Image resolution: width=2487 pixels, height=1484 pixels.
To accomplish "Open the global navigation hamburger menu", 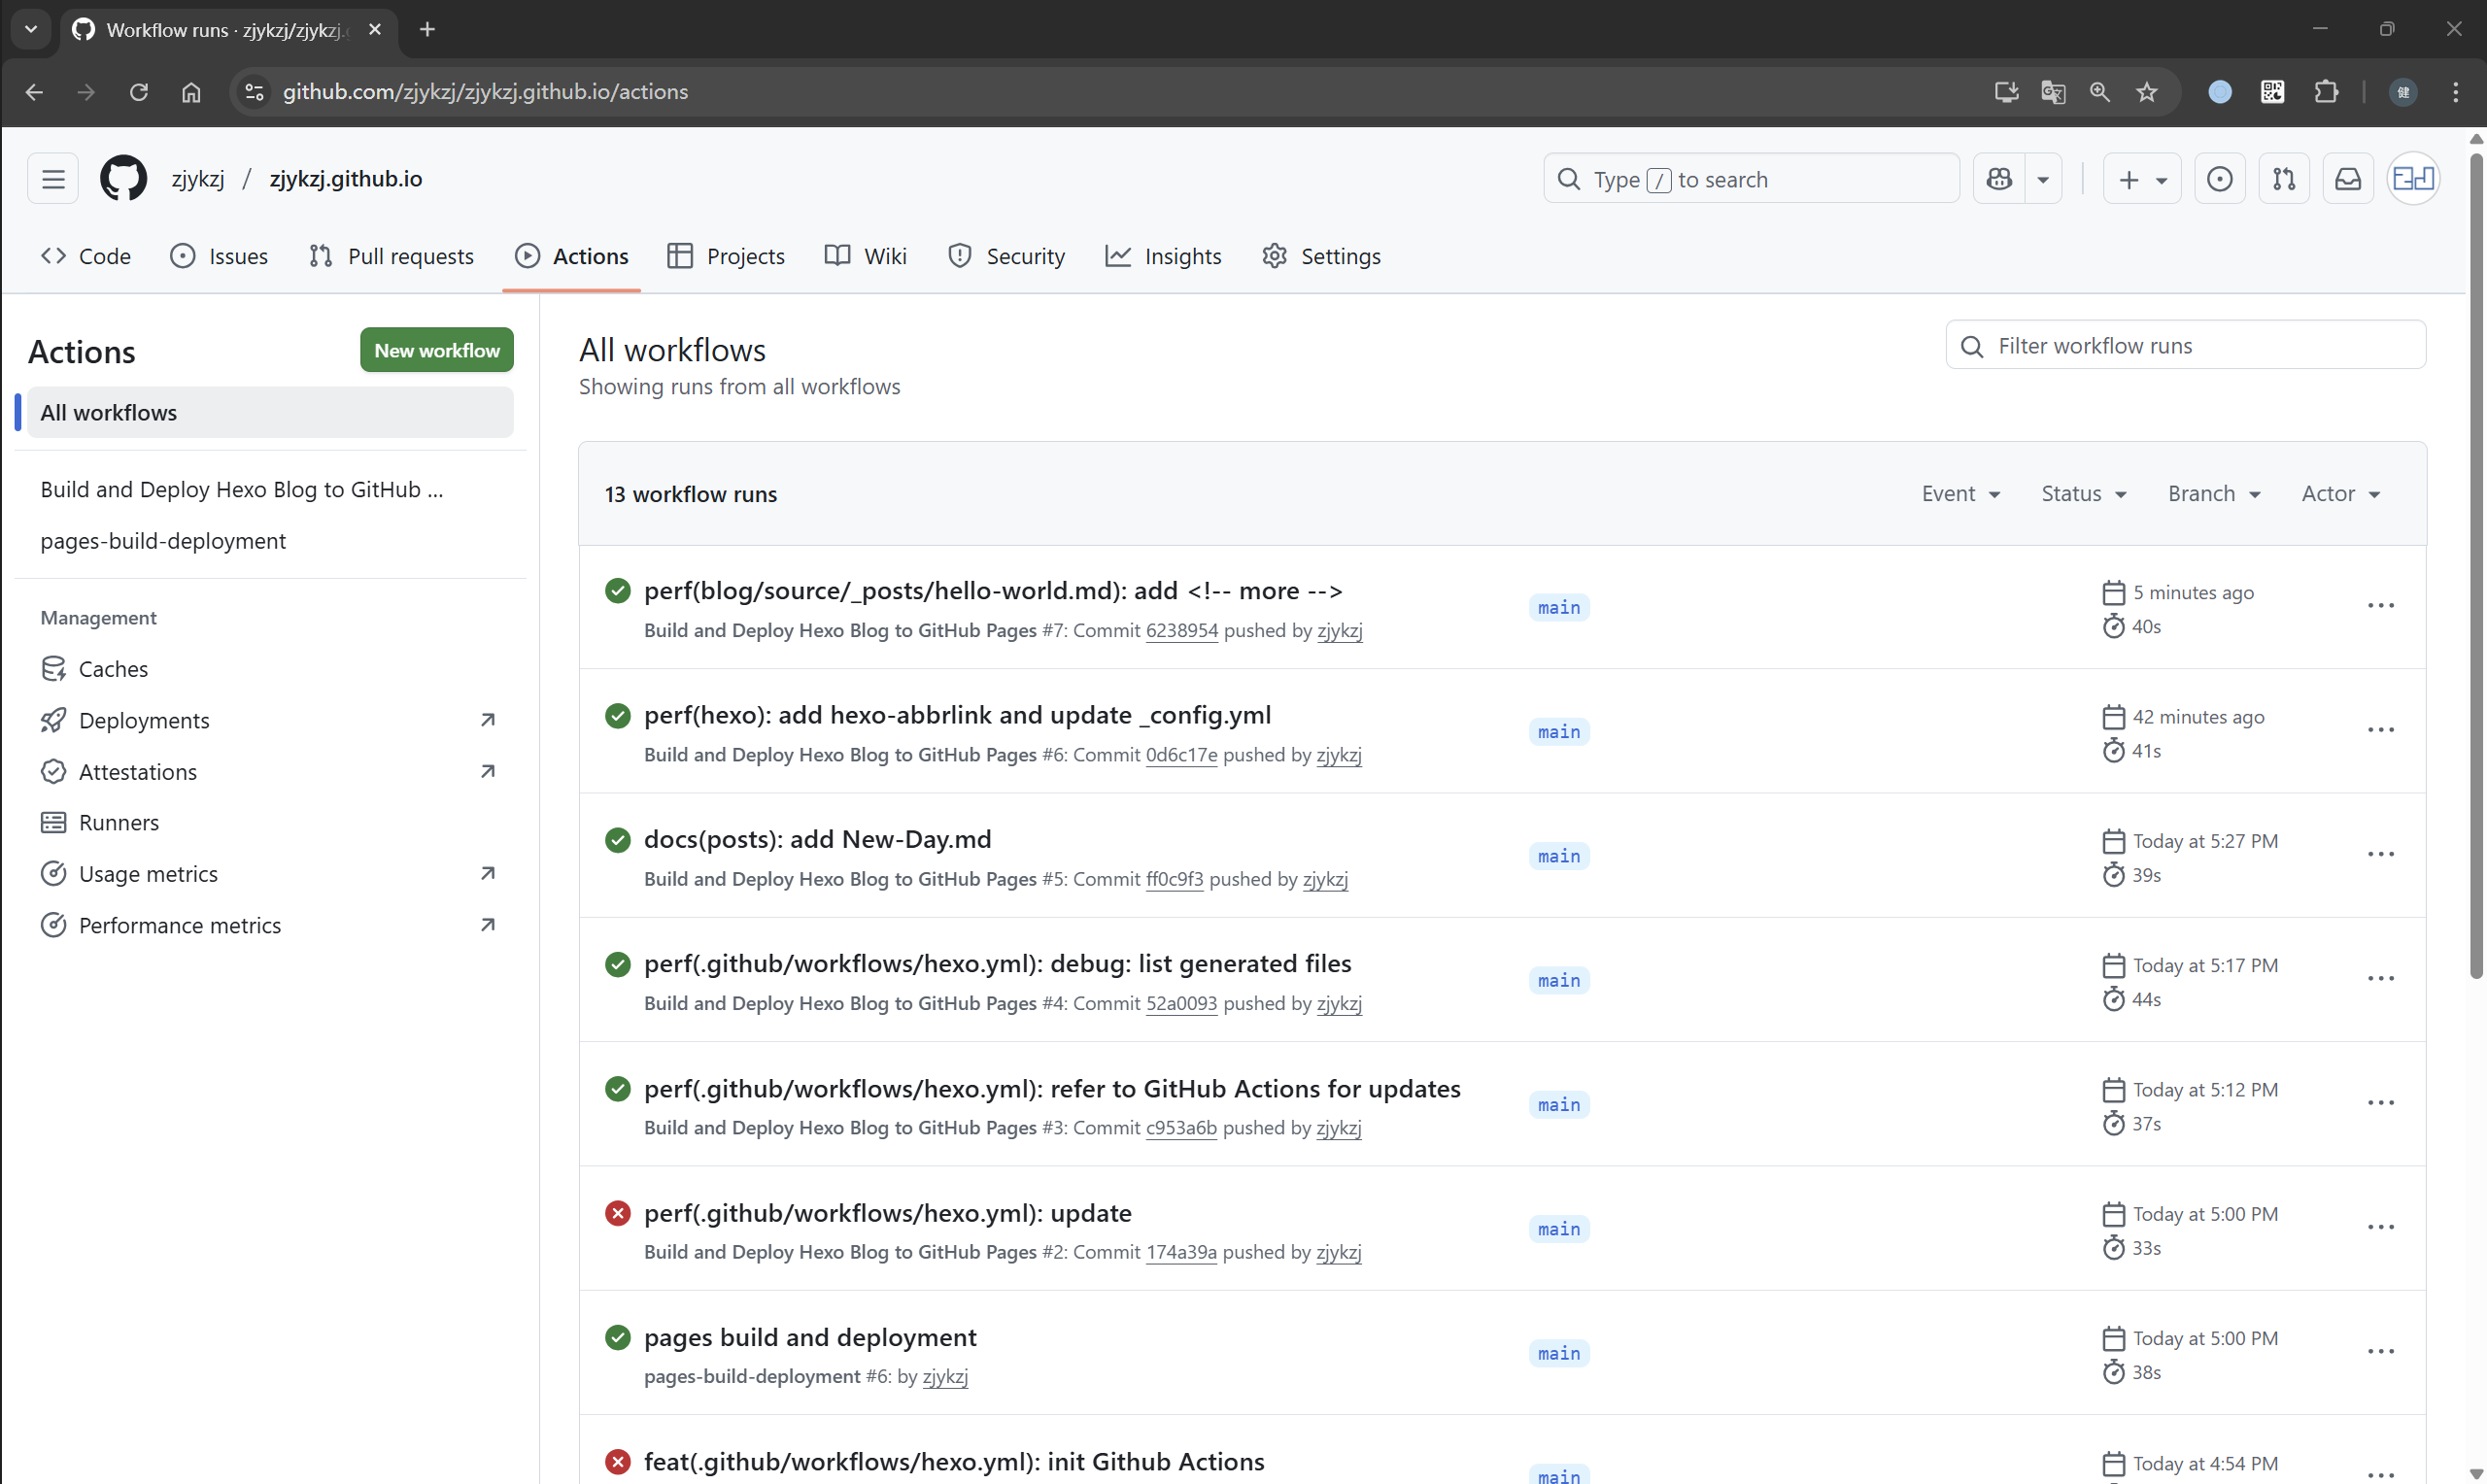I will pyautogui.click(x=53, y=179).
